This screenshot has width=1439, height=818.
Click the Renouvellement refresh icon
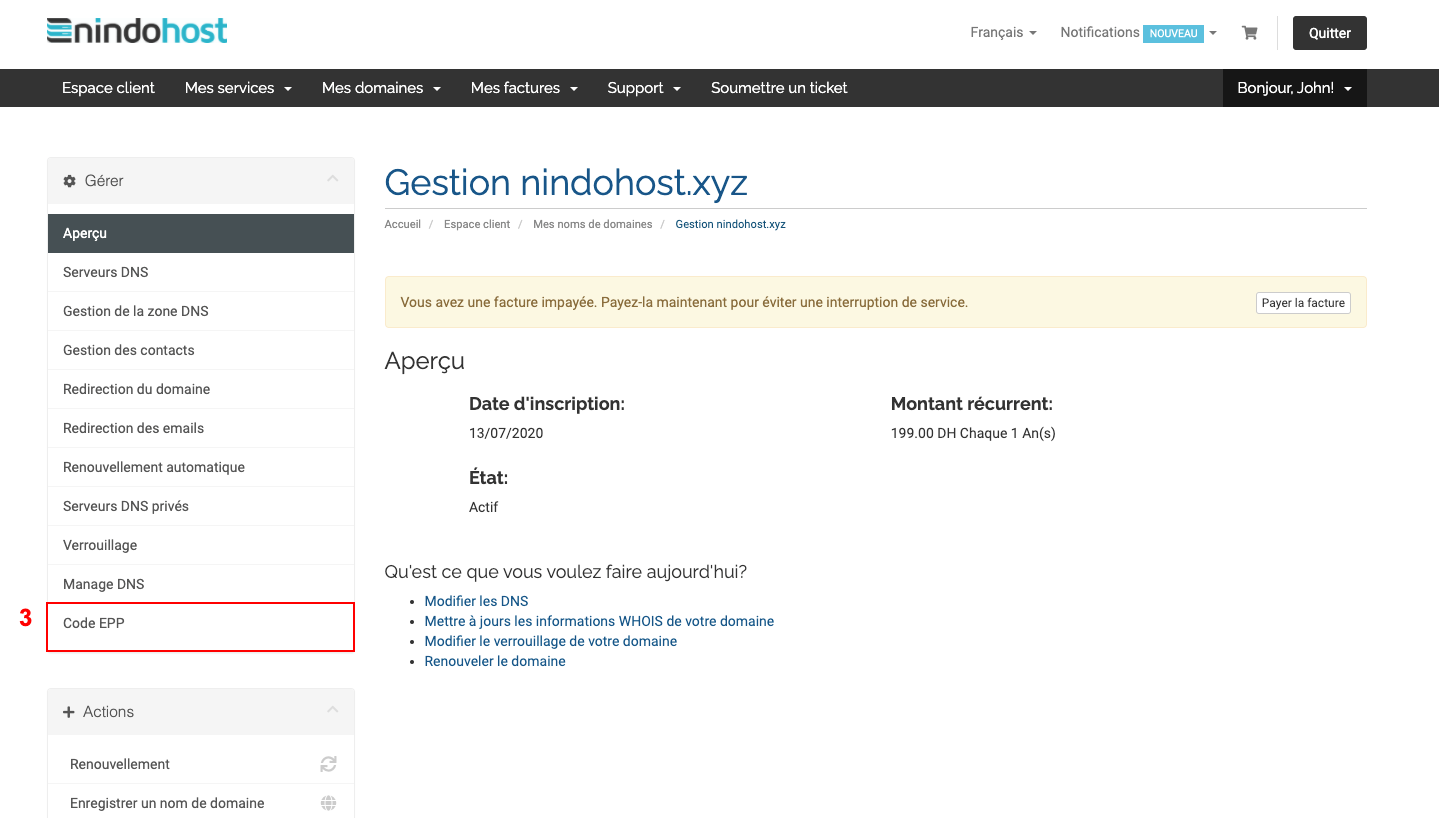click(x=328, y=764)
